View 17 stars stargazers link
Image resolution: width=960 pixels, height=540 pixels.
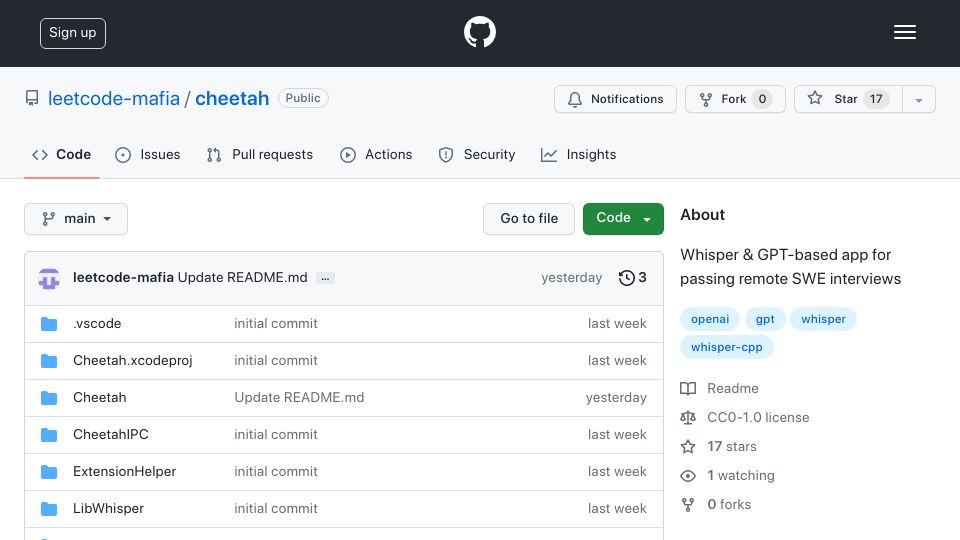click(732, 446)
